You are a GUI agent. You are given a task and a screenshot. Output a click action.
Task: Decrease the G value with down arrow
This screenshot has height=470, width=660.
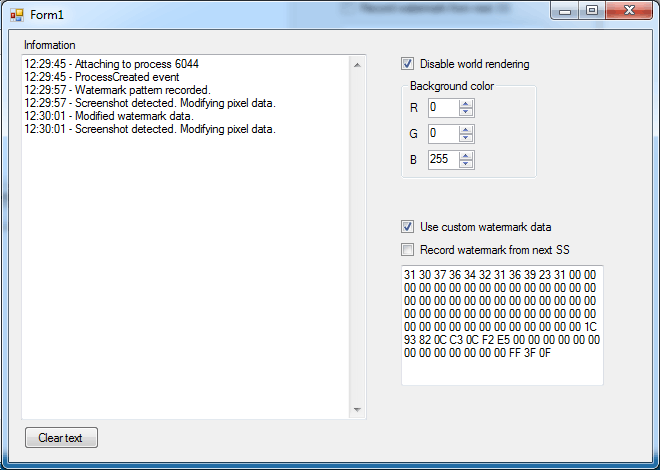(x=466, y=138)
